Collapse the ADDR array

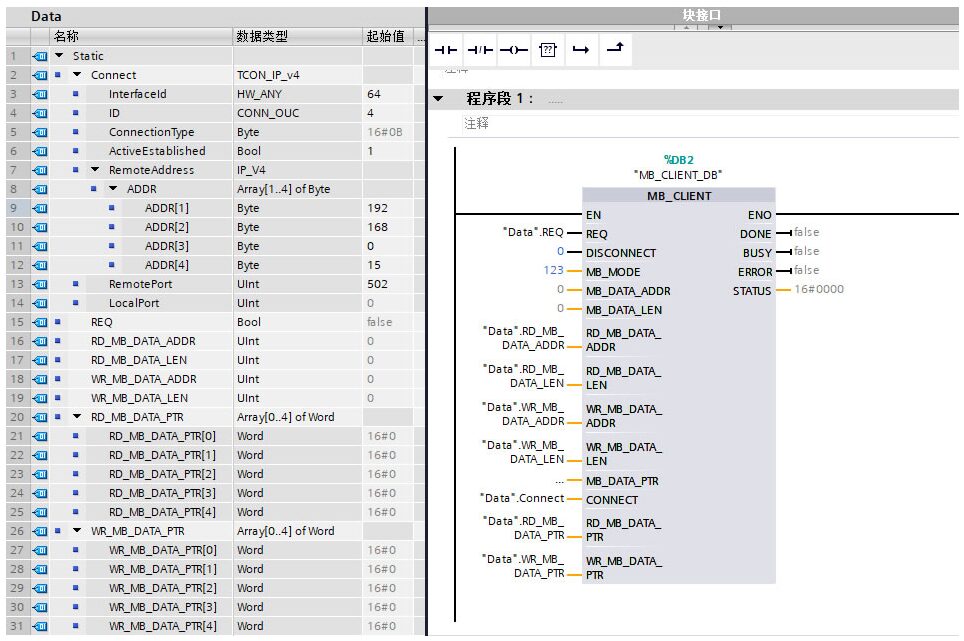113,189
